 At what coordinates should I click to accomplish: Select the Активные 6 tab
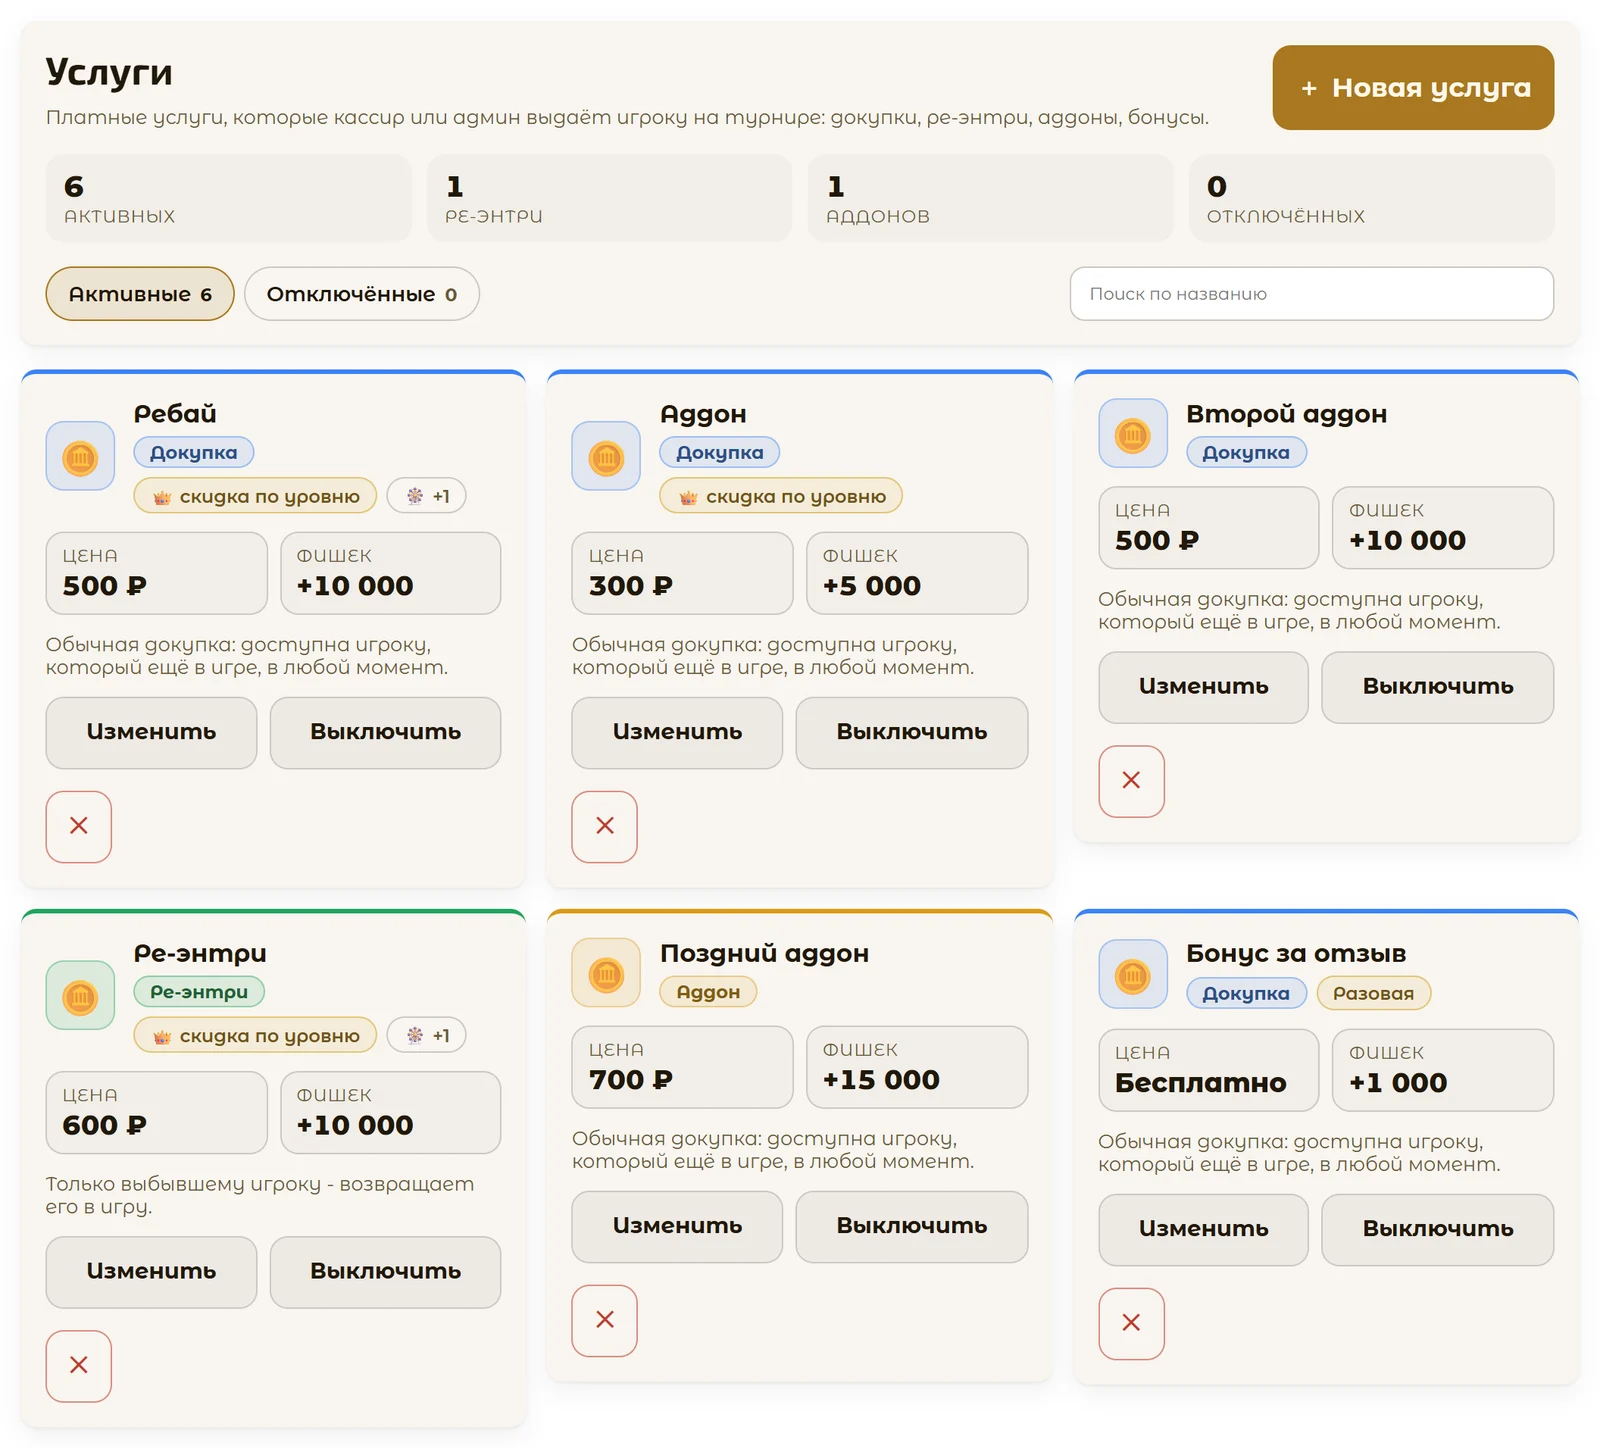(x=140, y=294)
